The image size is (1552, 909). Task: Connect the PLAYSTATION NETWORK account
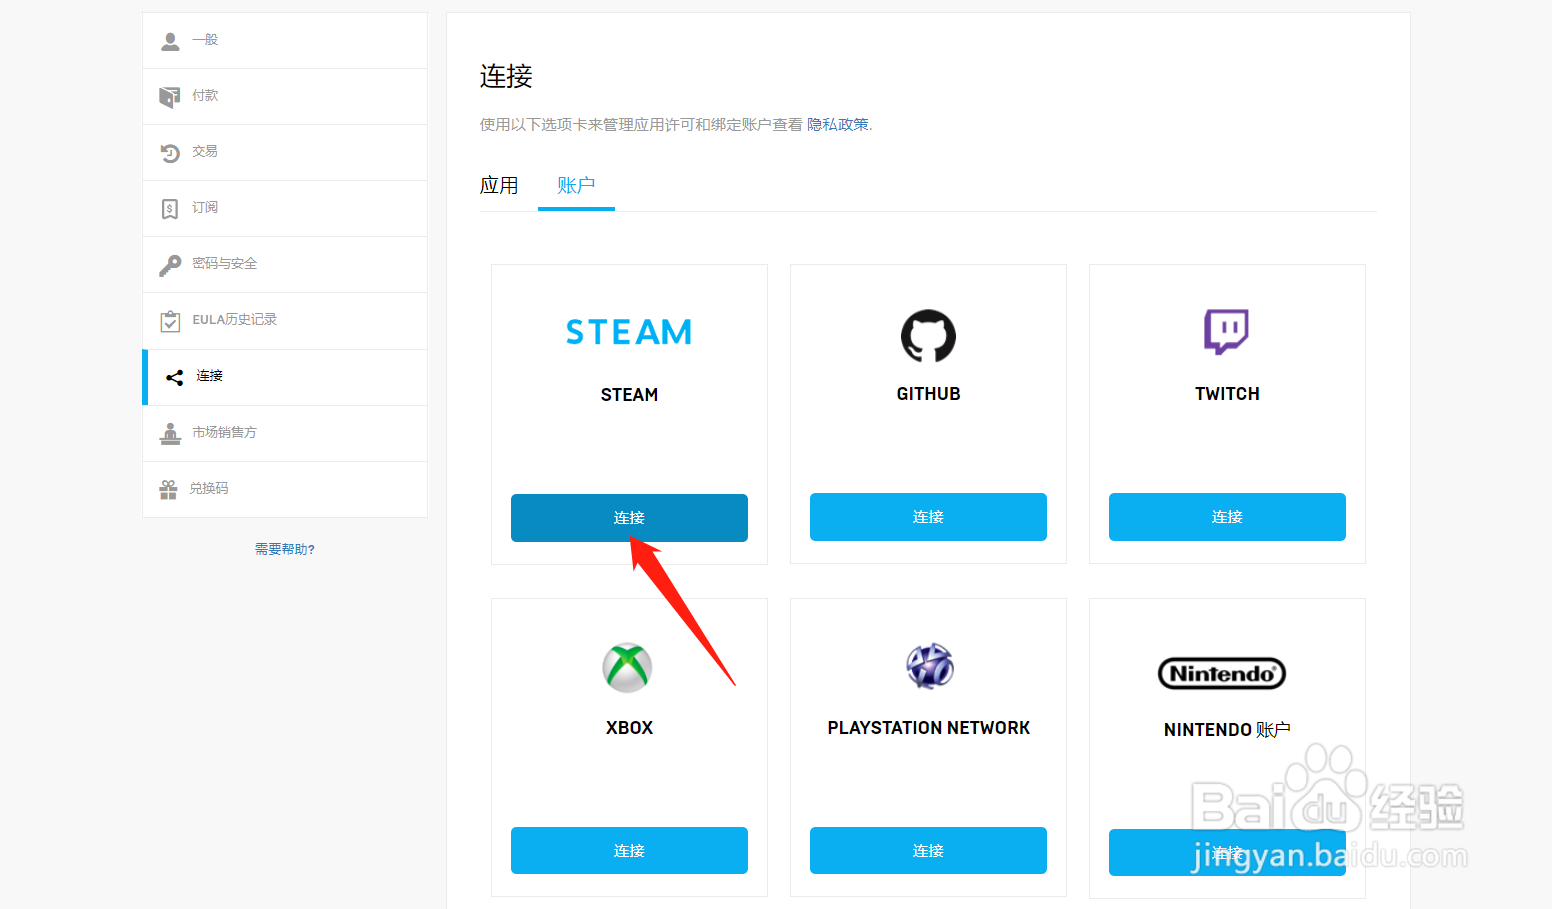pyautogui.click(x=928, y=850)
